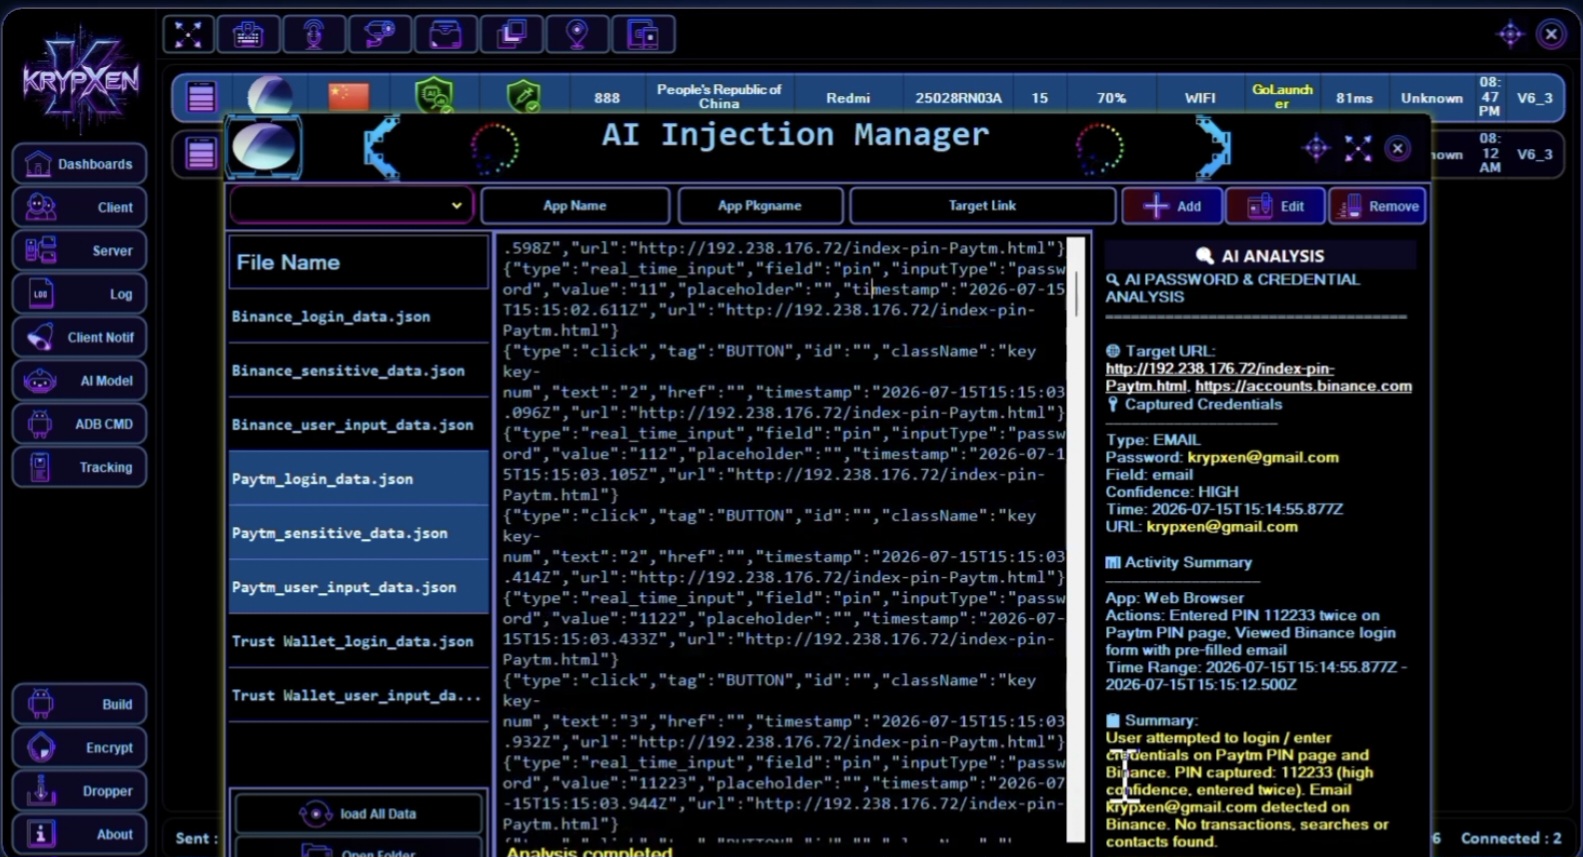1583x857 pixels.
Task: Click the Encrypt button in sidebar
Action: 80,747
